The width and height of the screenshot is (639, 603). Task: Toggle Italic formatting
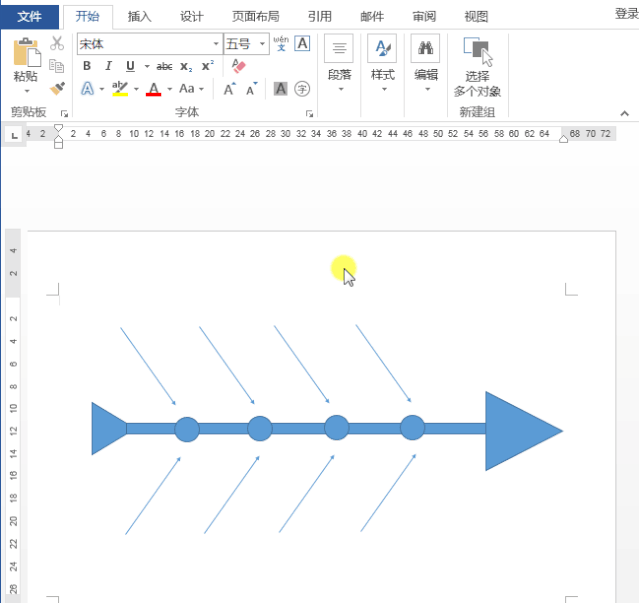[x=108, y=66]
